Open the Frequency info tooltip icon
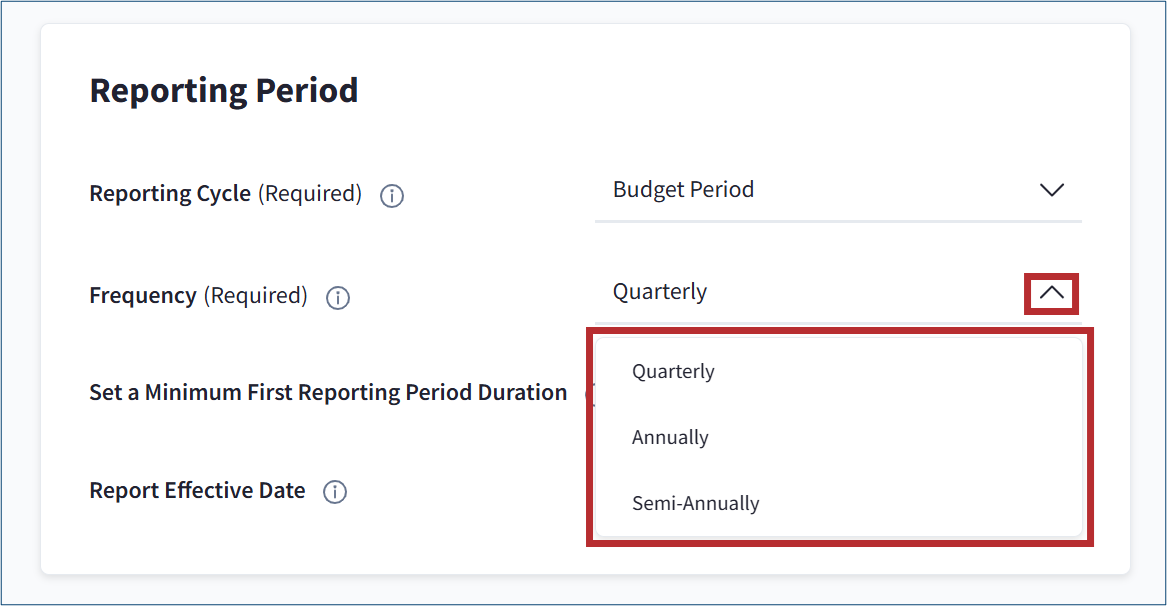This screenshot has width=1167, height=606. coord(338,298)
